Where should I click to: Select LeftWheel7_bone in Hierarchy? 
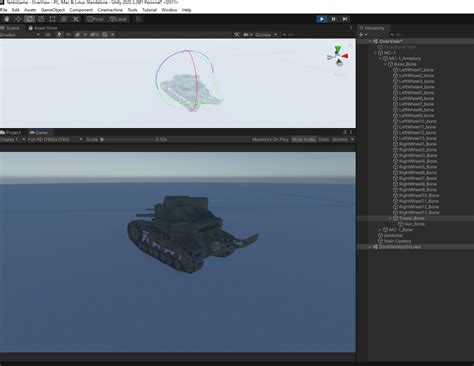pos(416,104)
